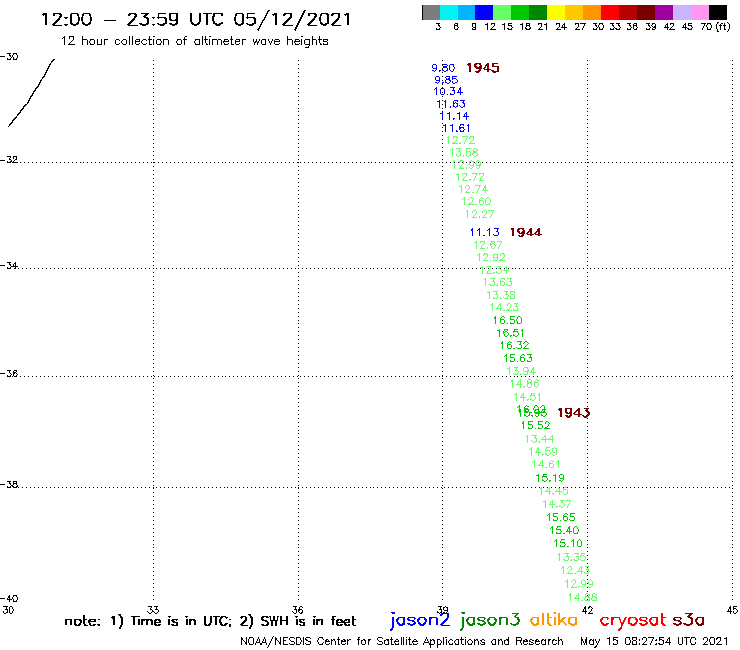
Task: Click the 13.38 wave height value
Action: tap(501, 295)
